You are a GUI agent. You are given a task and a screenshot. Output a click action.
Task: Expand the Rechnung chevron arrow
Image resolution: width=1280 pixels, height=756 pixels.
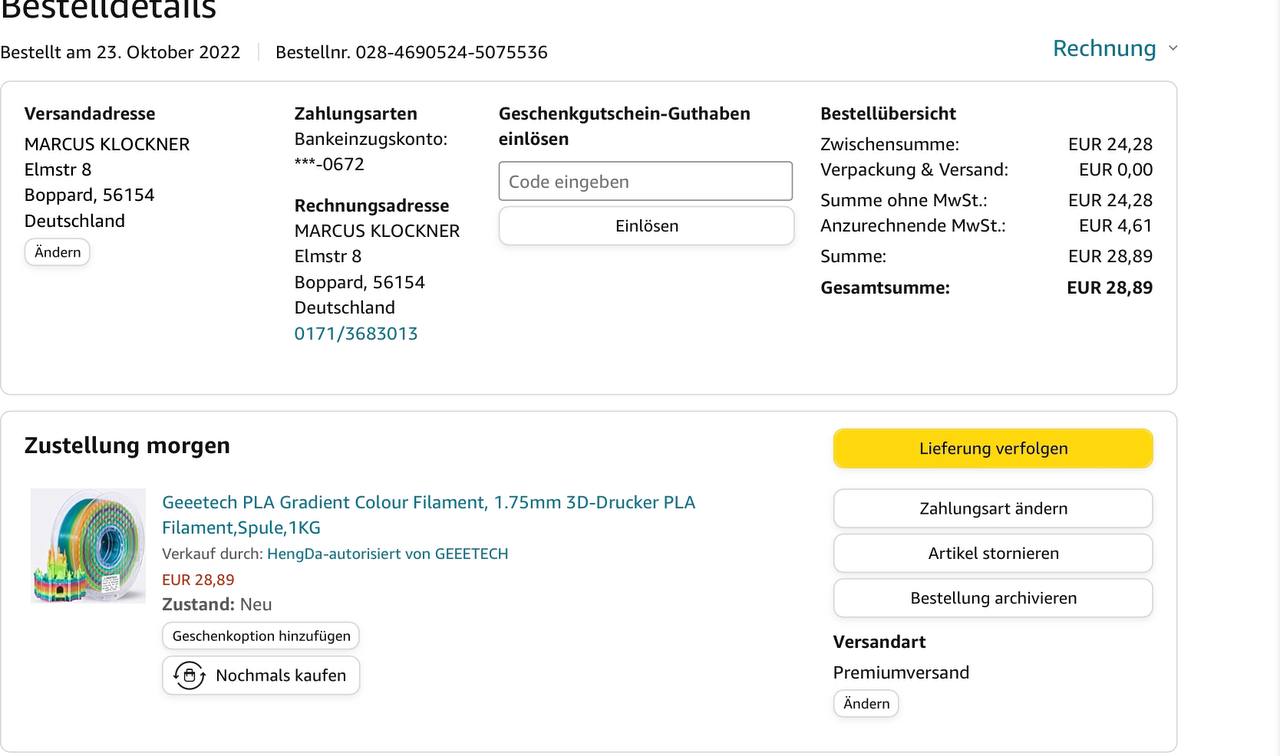(x=1173, y=49)
